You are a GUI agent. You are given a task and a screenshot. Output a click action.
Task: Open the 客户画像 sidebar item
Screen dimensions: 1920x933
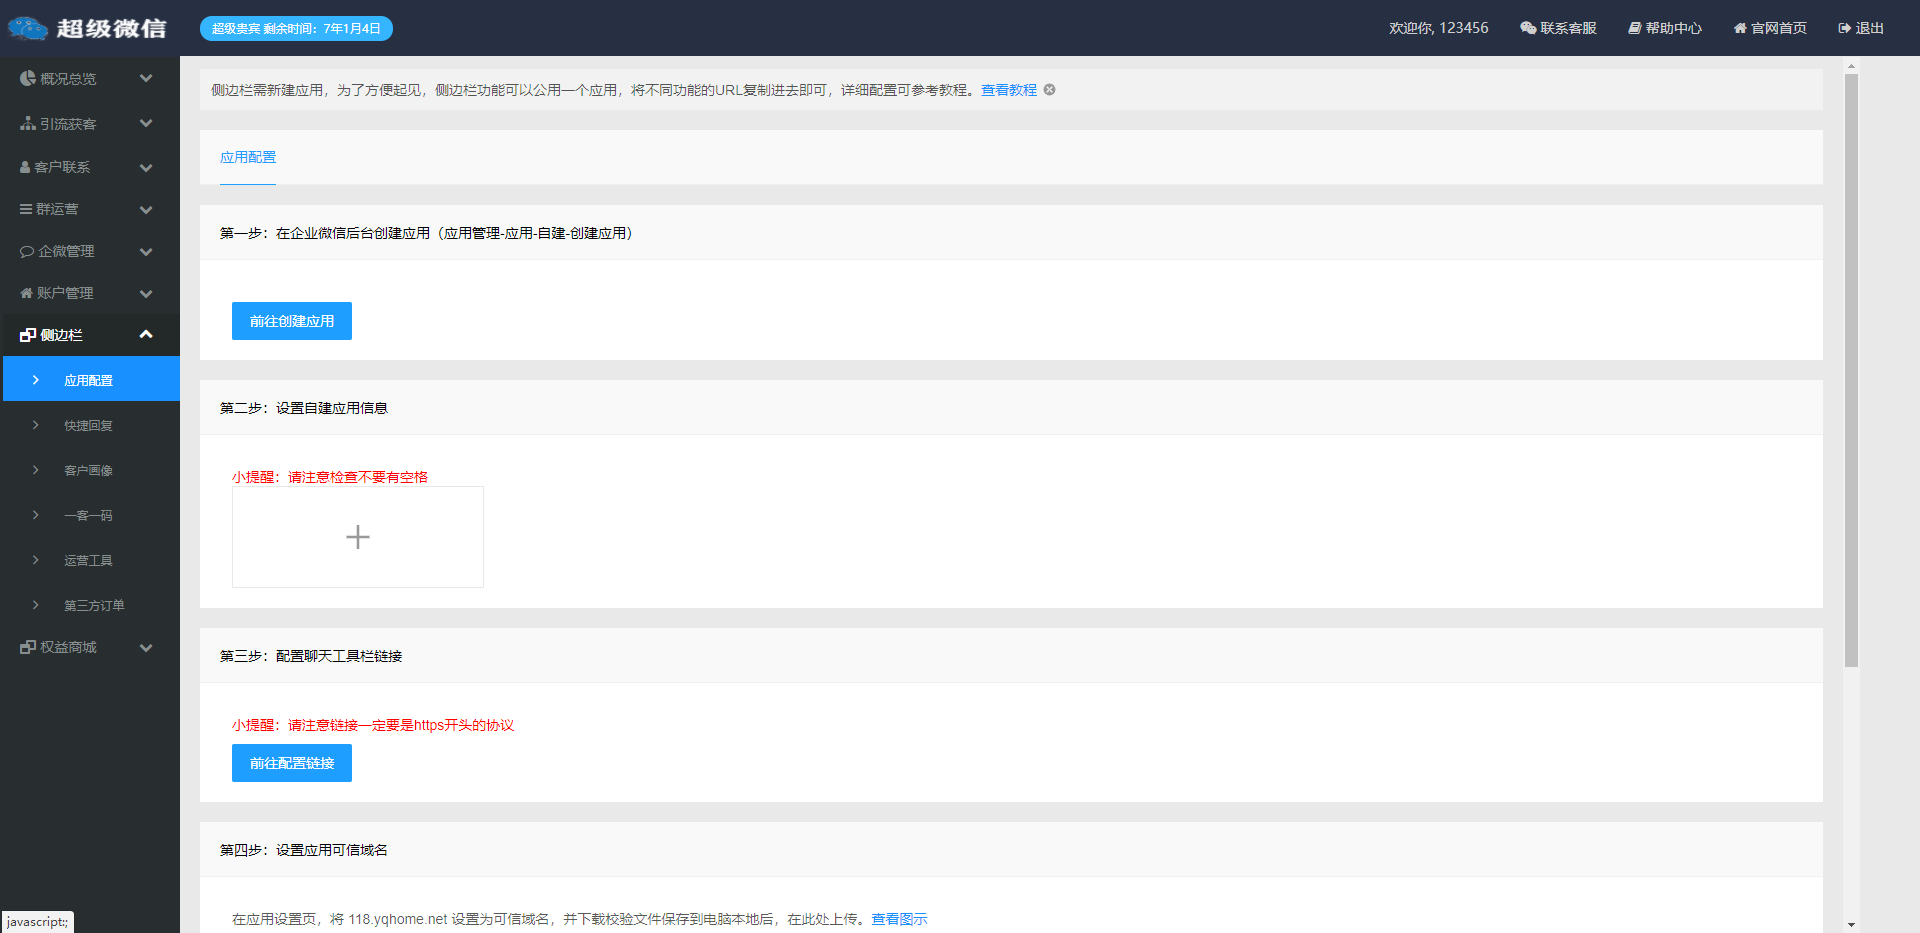click(x=91, y=470)
